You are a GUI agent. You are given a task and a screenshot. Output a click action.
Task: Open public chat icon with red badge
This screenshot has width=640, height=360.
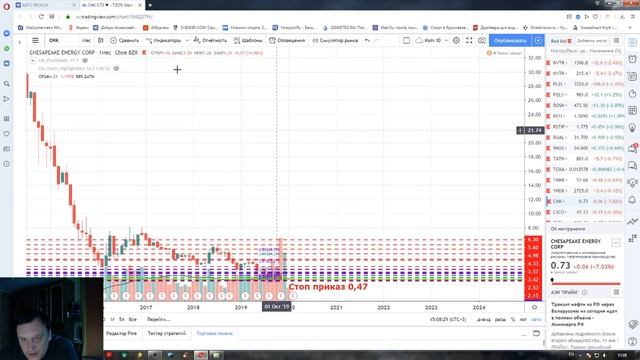coord(632,148)
